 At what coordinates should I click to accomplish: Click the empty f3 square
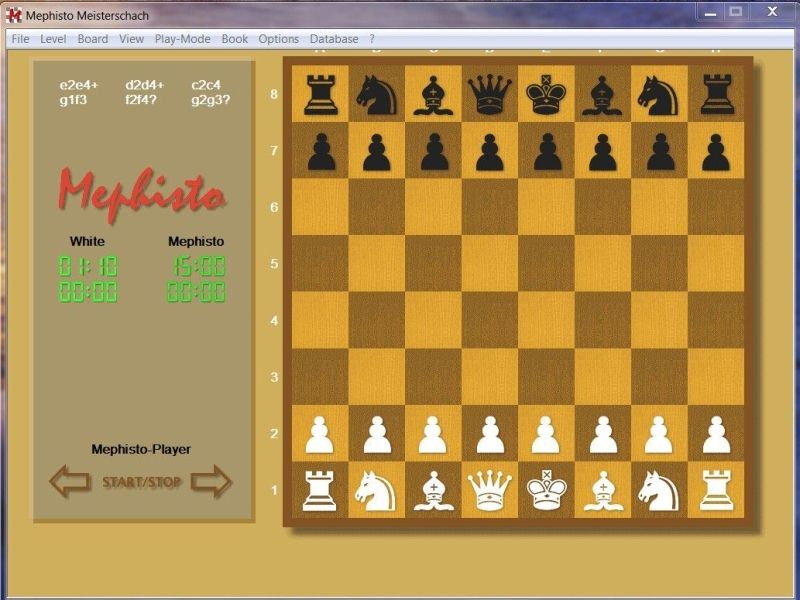pyautogui.click(x=603, y=377)
